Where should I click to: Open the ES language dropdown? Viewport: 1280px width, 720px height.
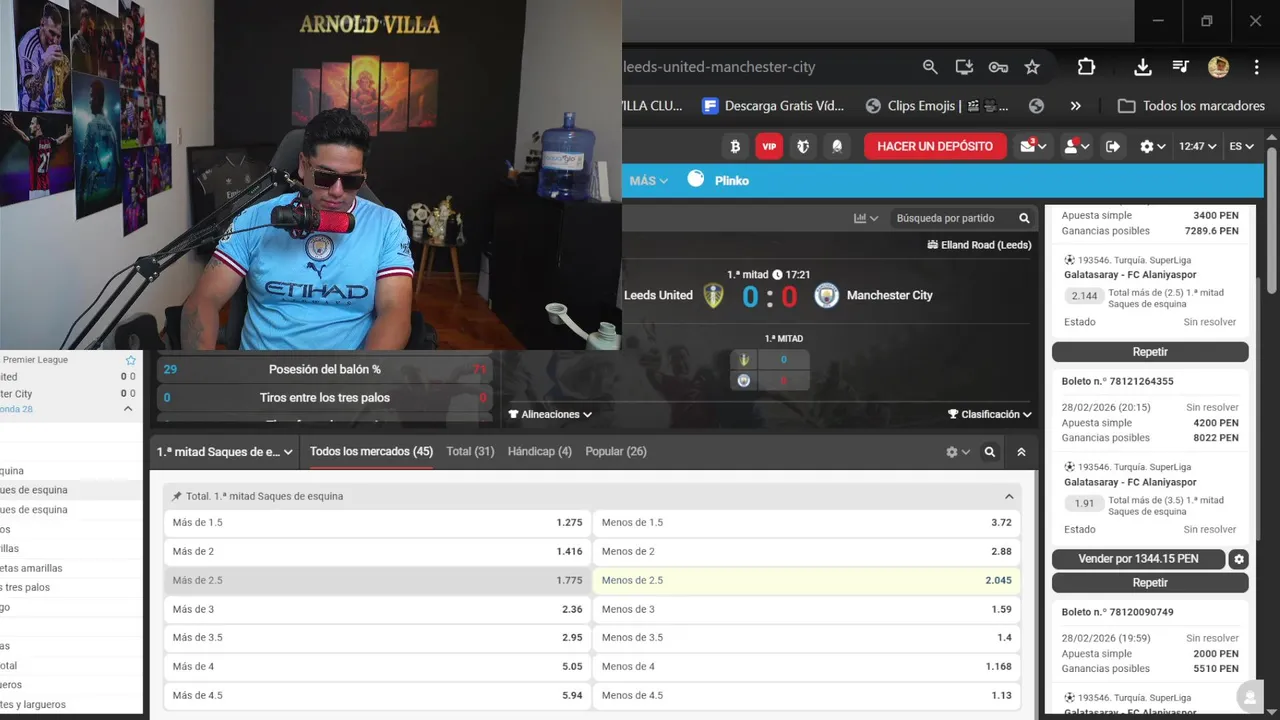tap(1241, 146)
